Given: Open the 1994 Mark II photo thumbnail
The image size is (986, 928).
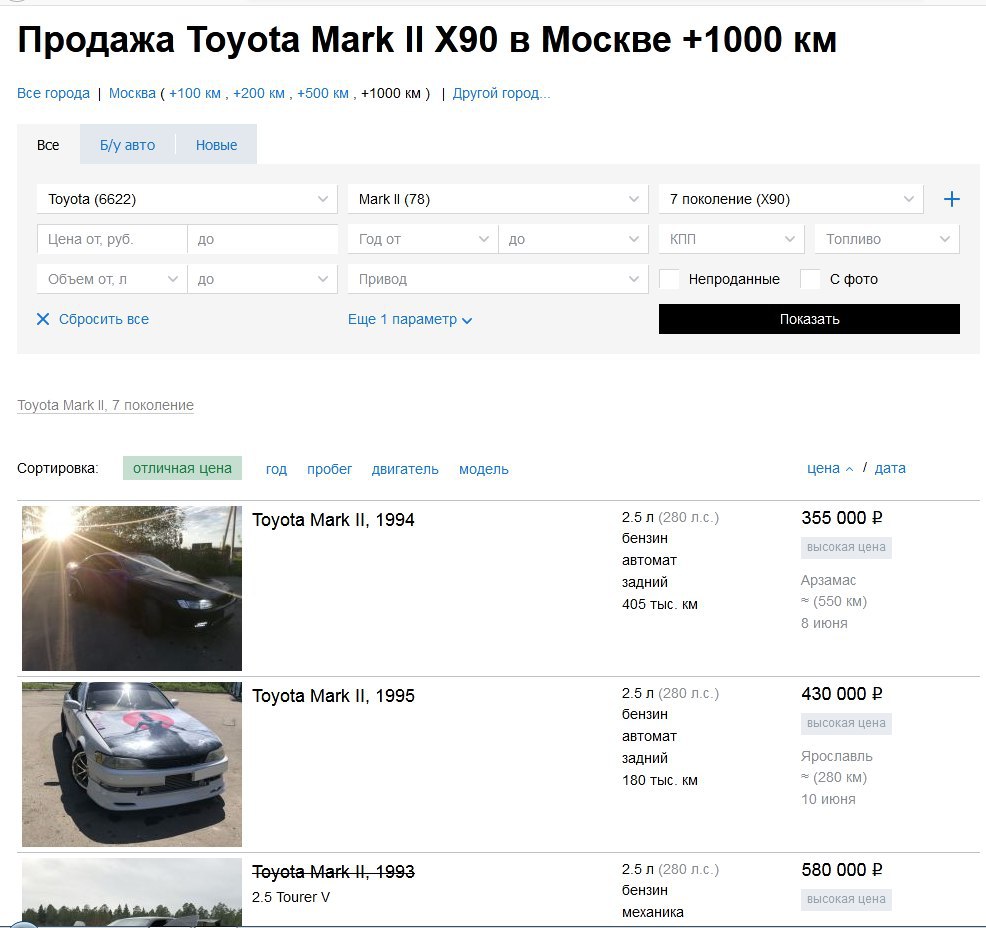Looking at the screenshot, I should [x=132, y=588].
